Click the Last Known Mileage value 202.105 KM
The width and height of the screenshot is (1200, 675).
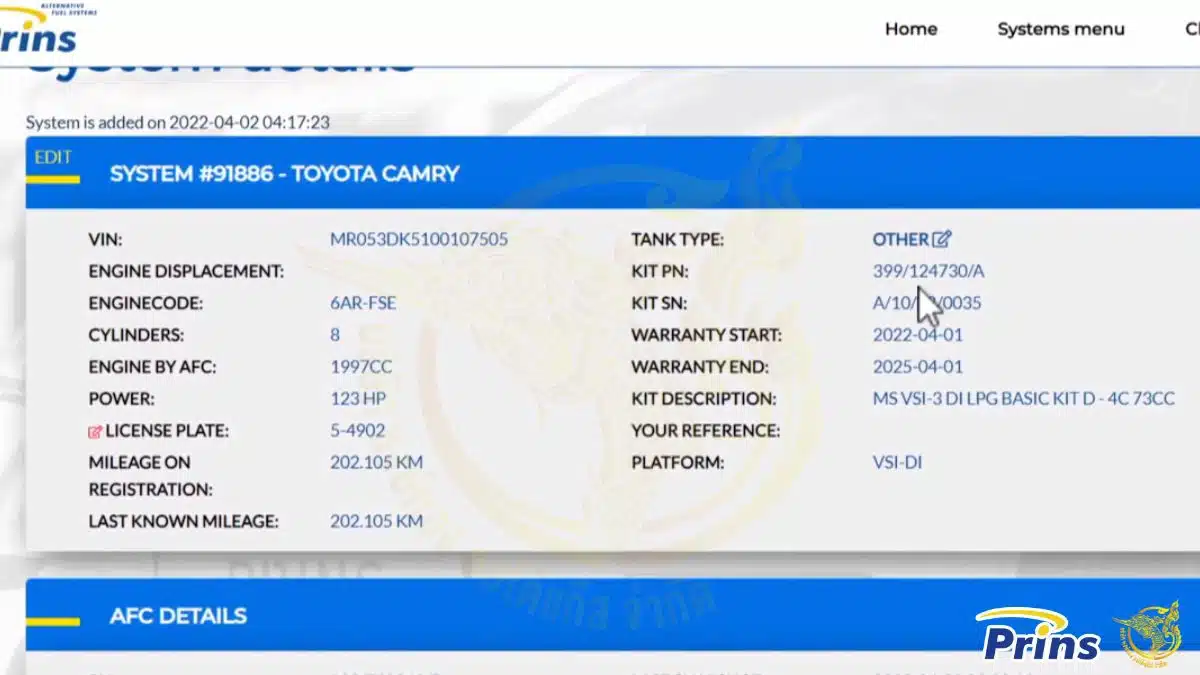pyautogui.click(x=376, y=521)
